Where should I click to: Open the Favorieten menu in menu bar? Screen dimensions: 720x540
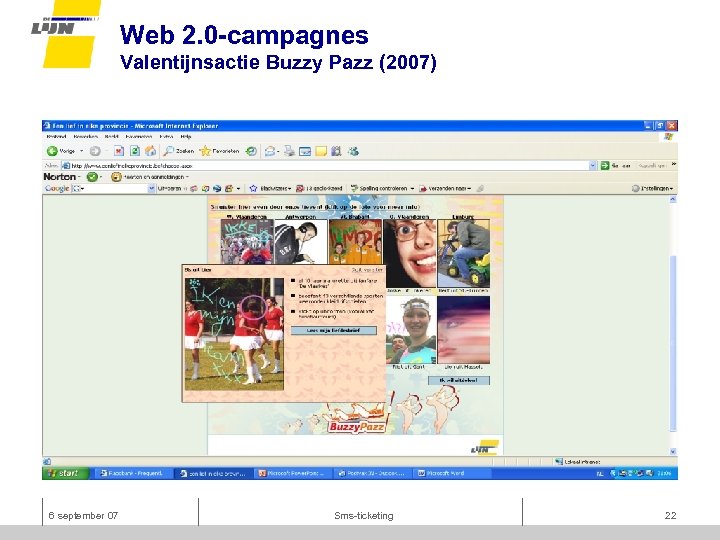[139, 136]
